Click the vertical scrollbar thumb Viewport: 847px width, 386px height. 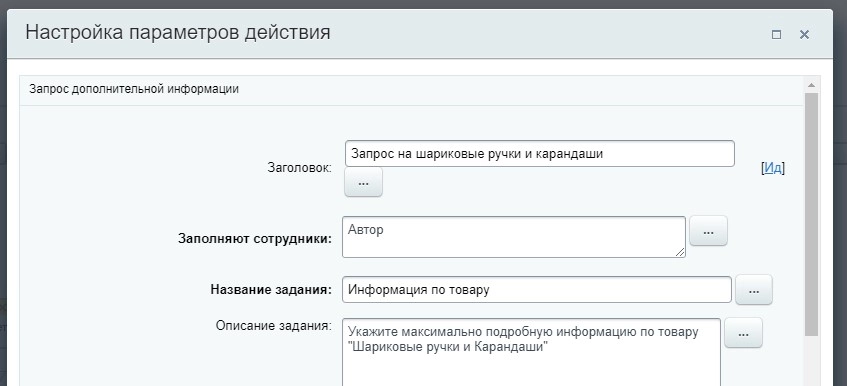pos(811,214)
